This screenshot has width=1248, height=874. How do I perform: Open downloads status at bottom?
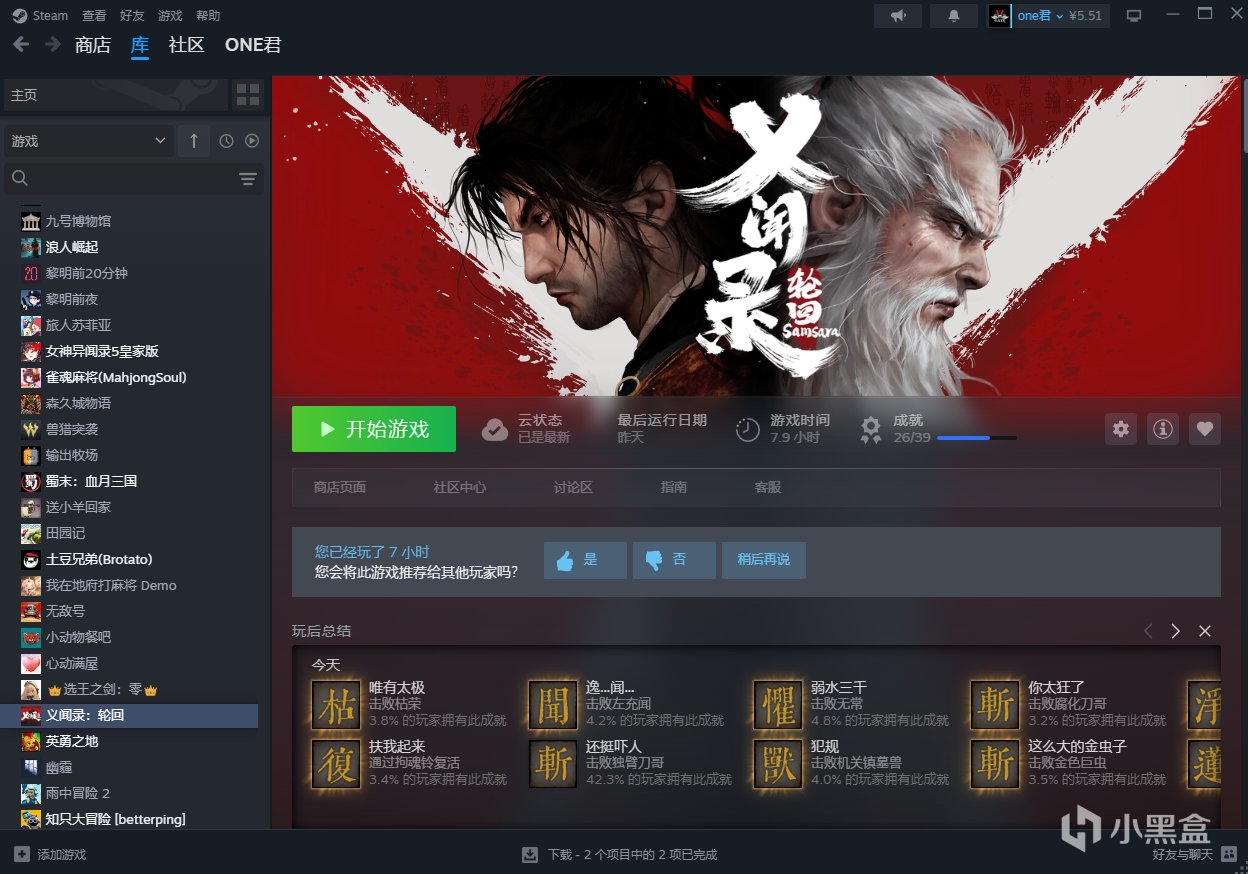pyautogui.click(x=620, y=854)
